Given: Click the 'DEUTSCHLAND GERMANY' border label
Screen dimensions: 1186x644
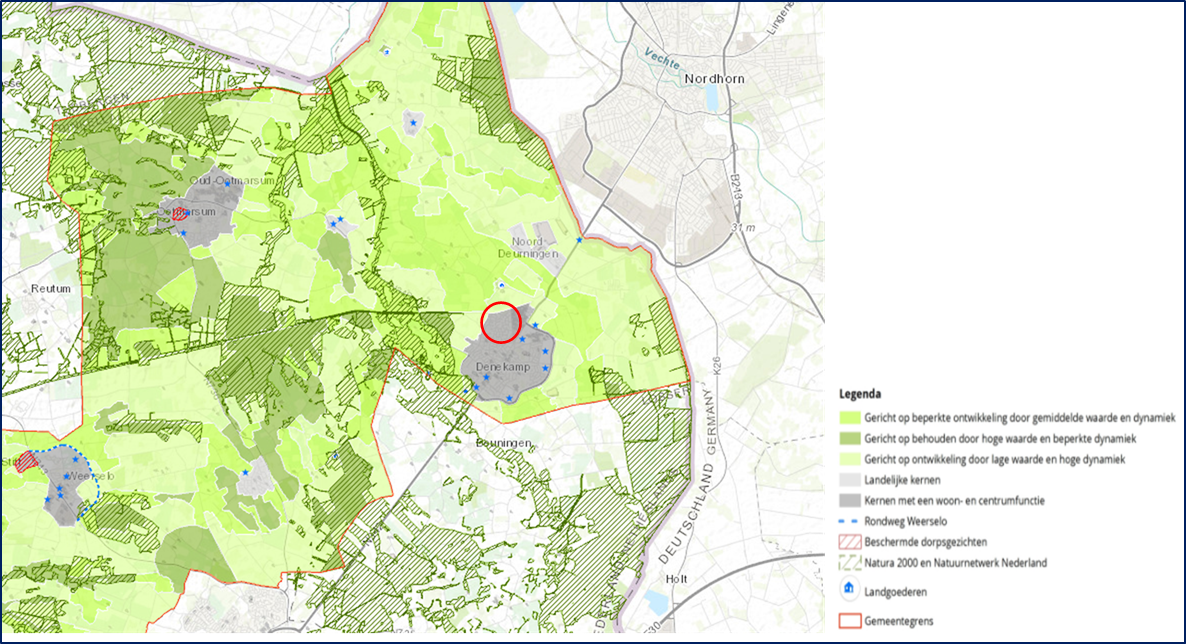Looking at the screenshot, I should click(x=687, y=475).
